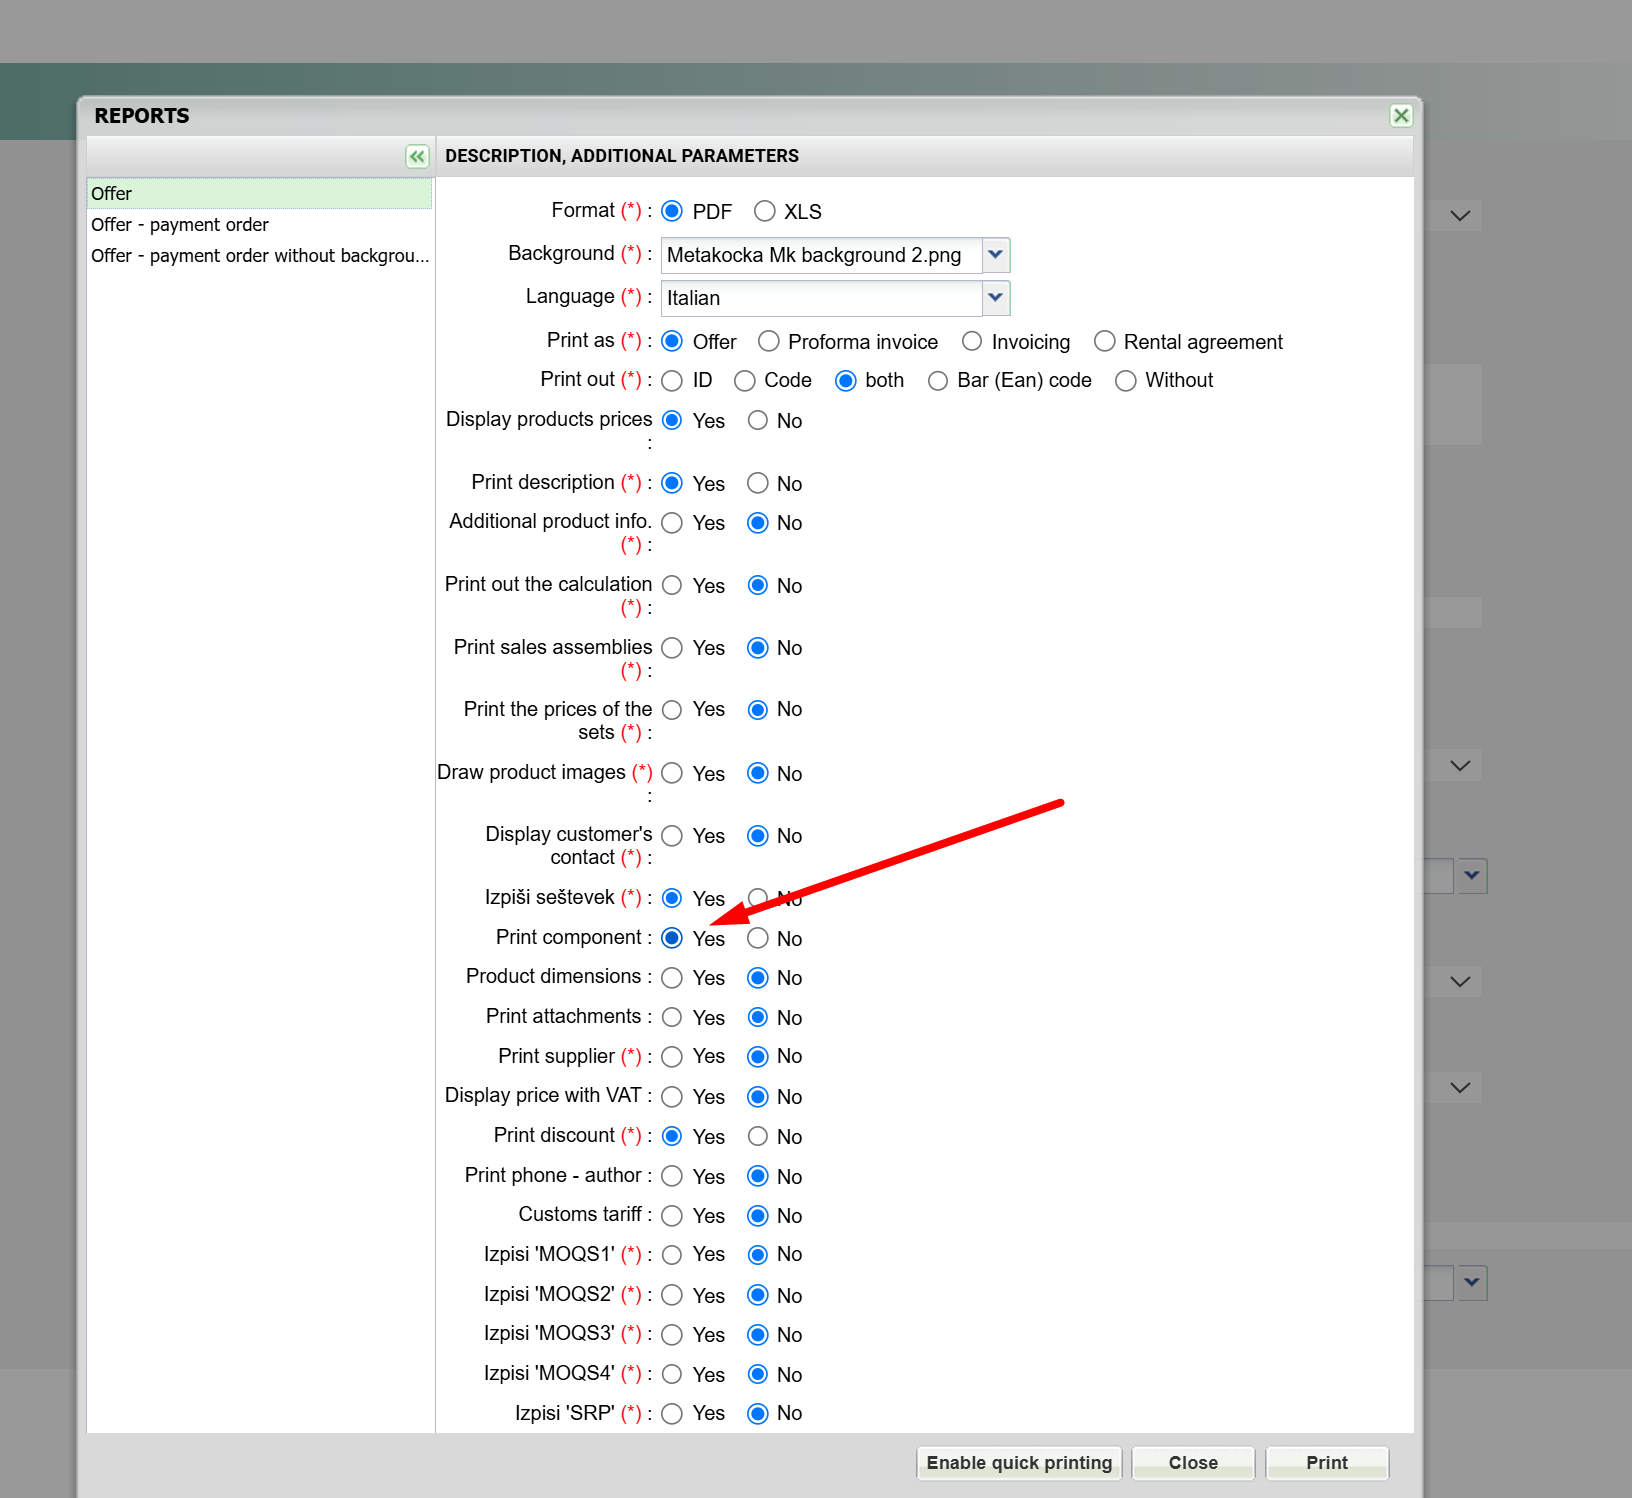Viewport: 1632px width, 1498px height.
Task: Select Offer - payment order report
Action: pos(260,225)
